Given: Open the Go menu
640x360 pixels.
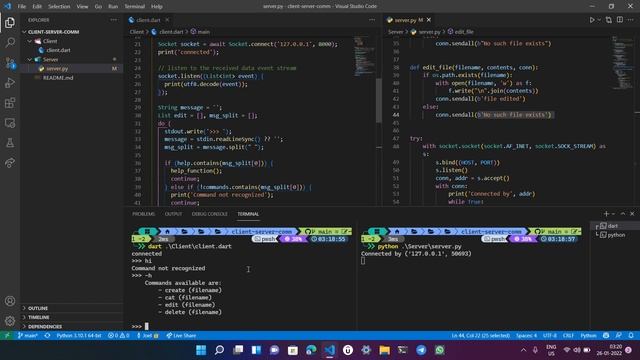Looking at the screenshot, I should (98, 6).
